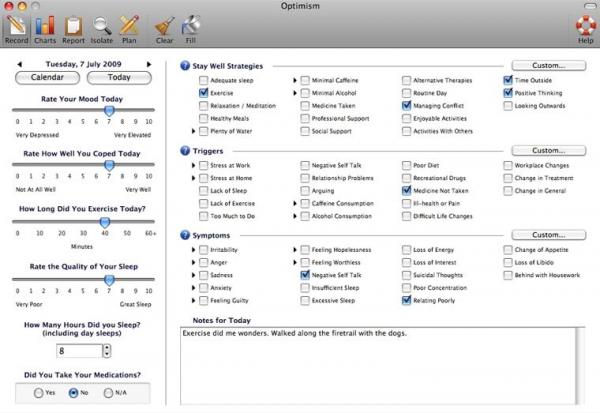Viewport: 600px width, 413px height.
Task: Check the Lack of Sleep trigger
Action: click(204, 191)
